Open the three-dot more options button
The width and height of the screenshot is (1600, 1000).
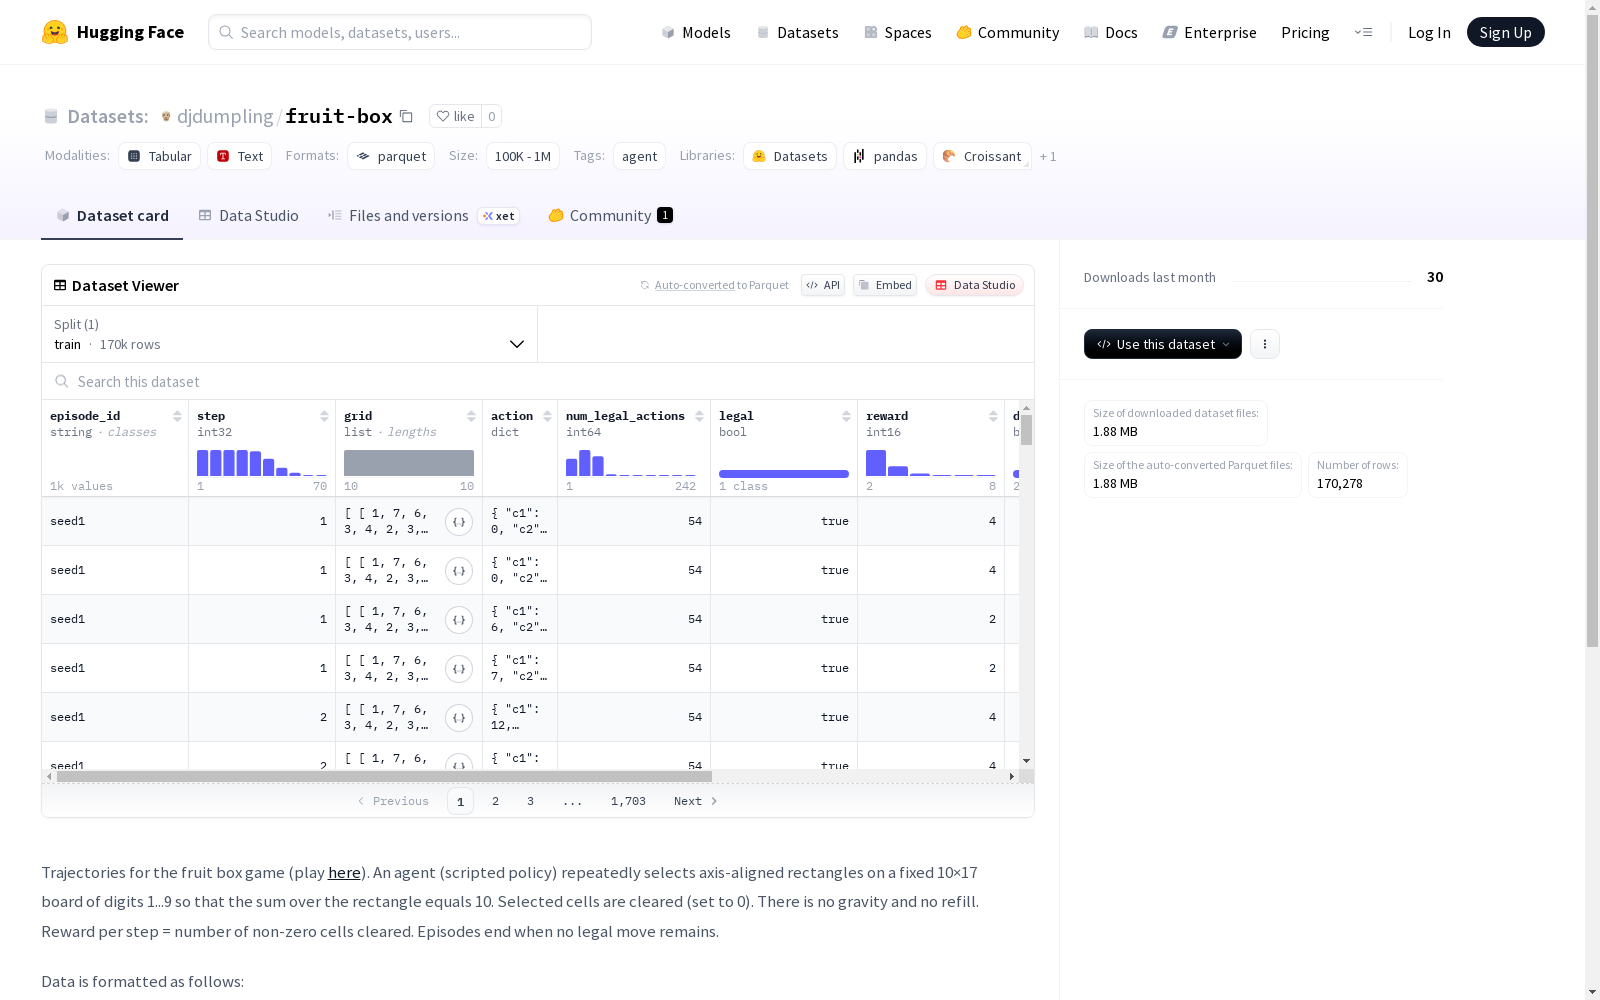[1265, 344]
